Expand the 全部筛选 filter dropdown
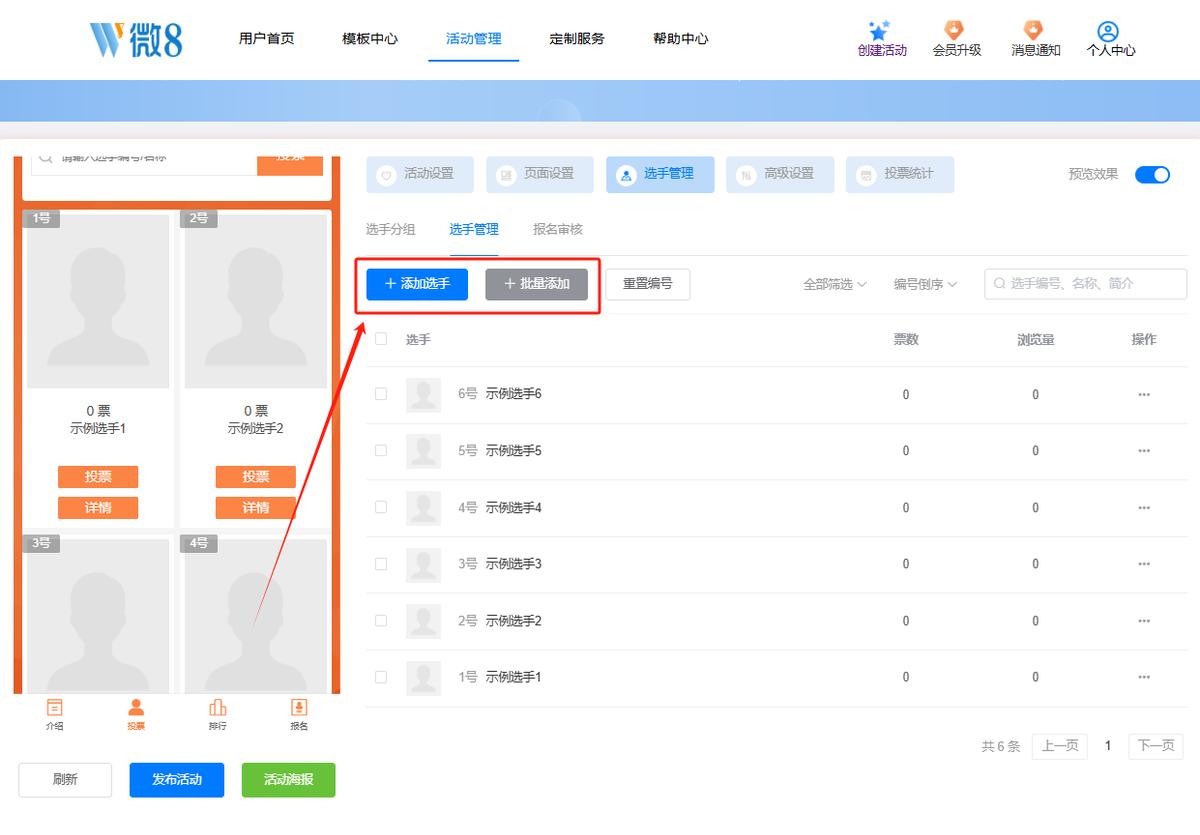The height and width of the screenshot is (835, 1200). (x=835, y=284)
